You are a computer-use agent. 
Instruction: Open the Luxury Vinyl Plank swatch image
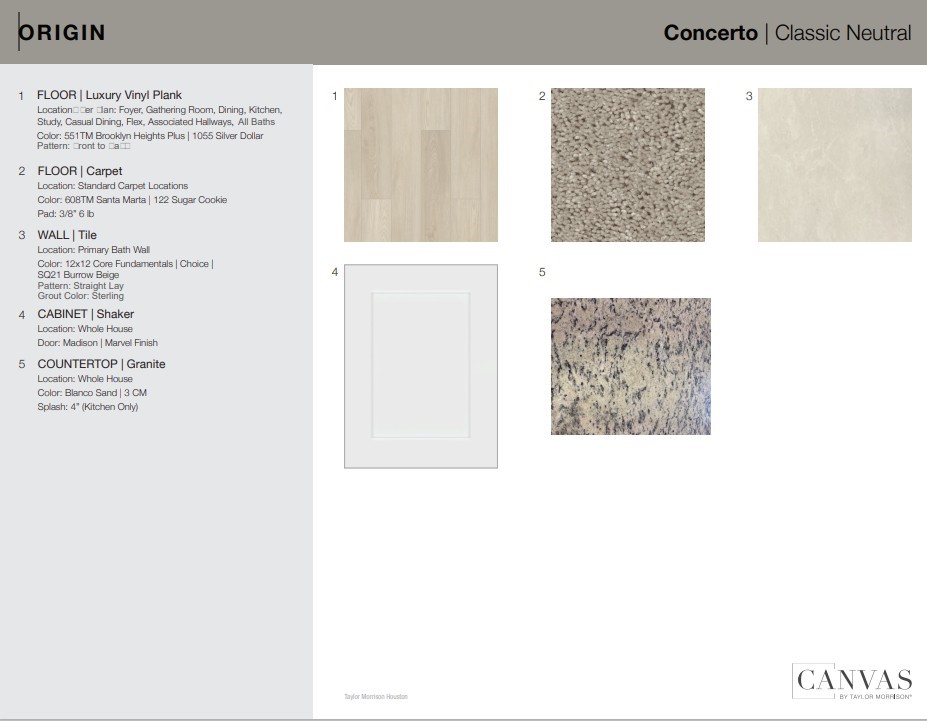[420, 164]
